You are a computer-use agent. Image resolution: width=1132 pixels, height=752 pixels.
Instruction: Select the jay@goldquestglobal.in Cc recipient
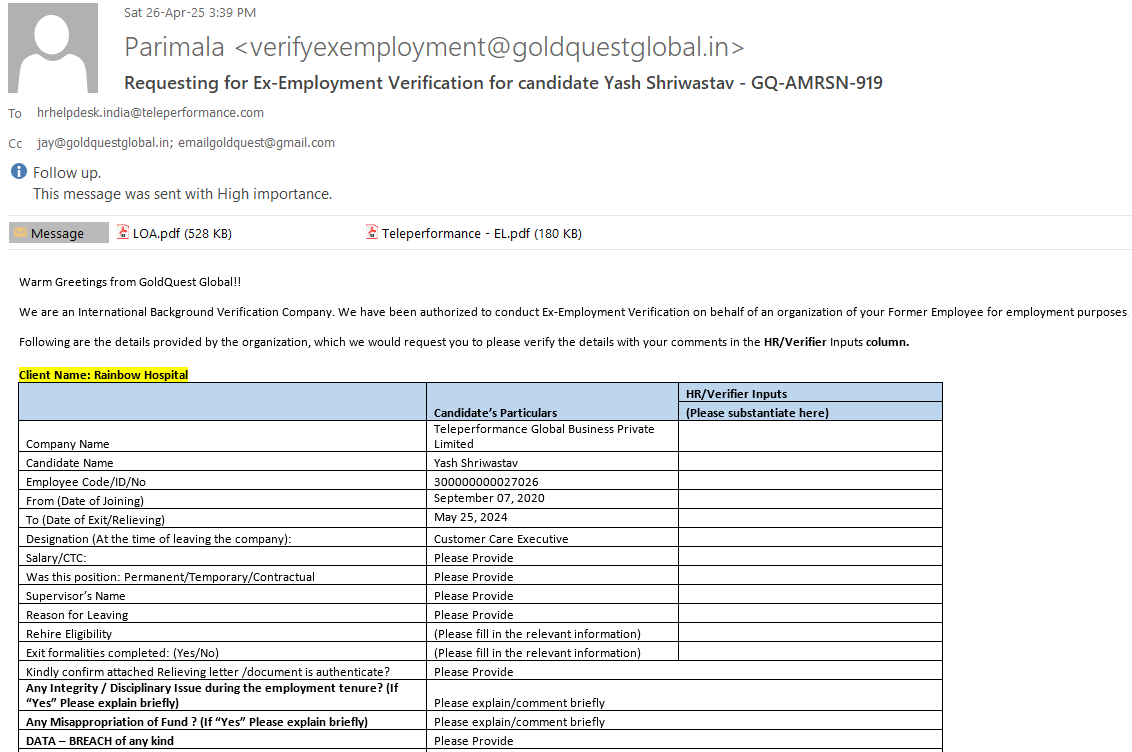click(104, 143)
